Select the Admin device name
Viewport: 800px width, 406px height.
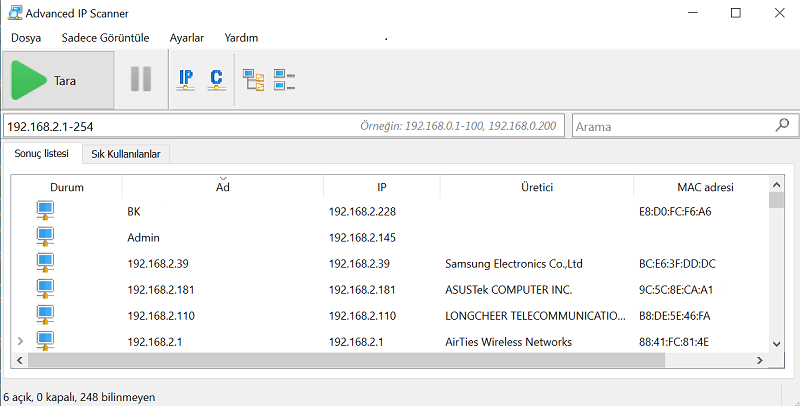[143, 237]
